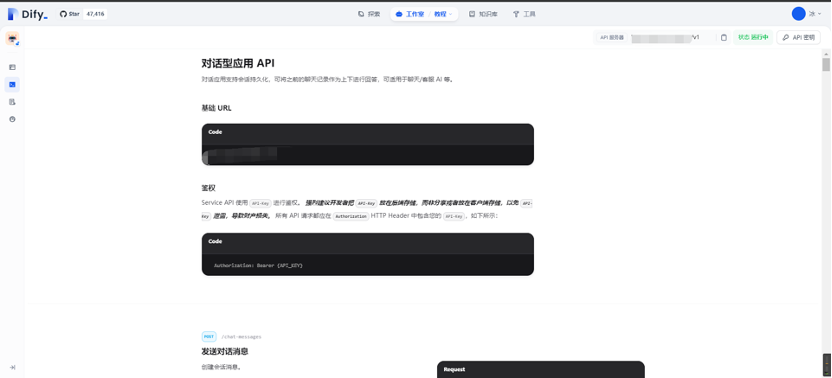Screen dimensions: 832x378
Task: Go to the 工作室 tab
Action: pos(410,14)
